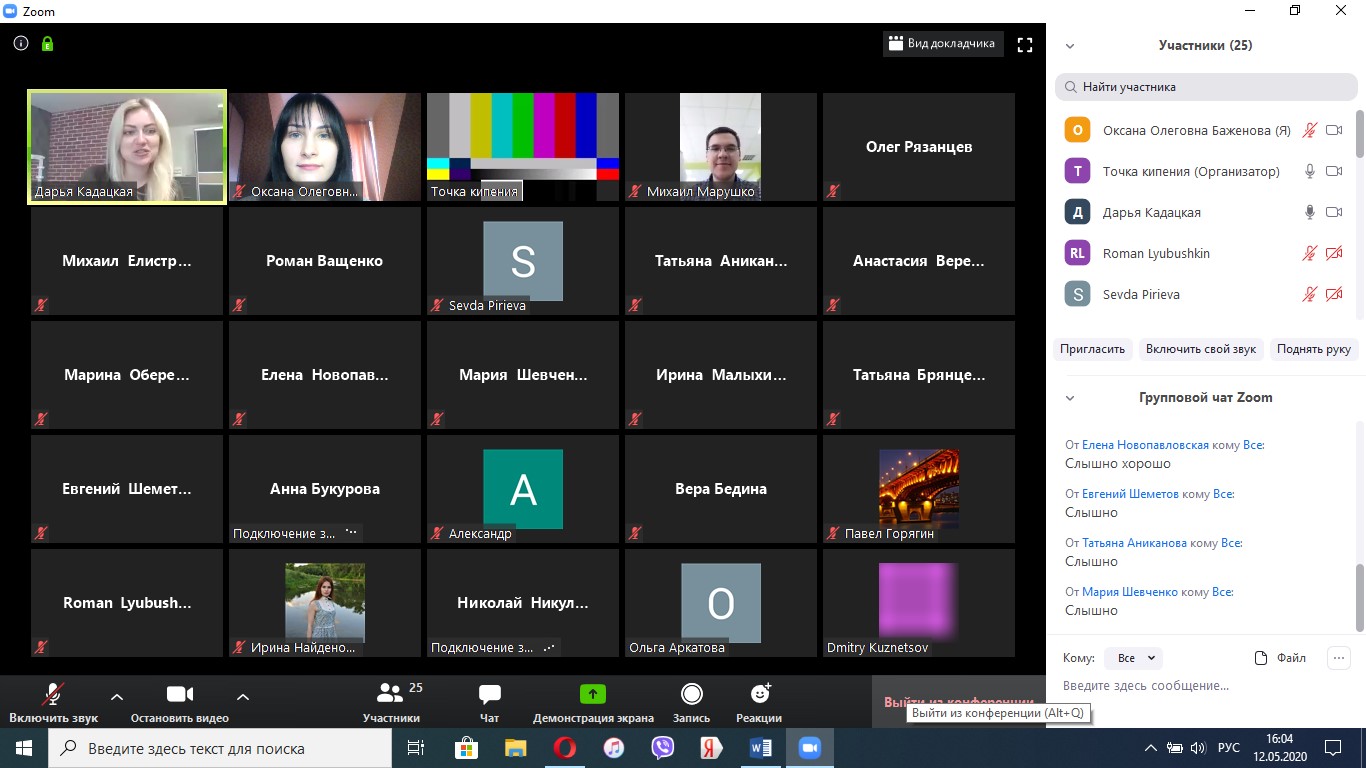Select Точка кипения color bars tile

[x=523, y=147]
